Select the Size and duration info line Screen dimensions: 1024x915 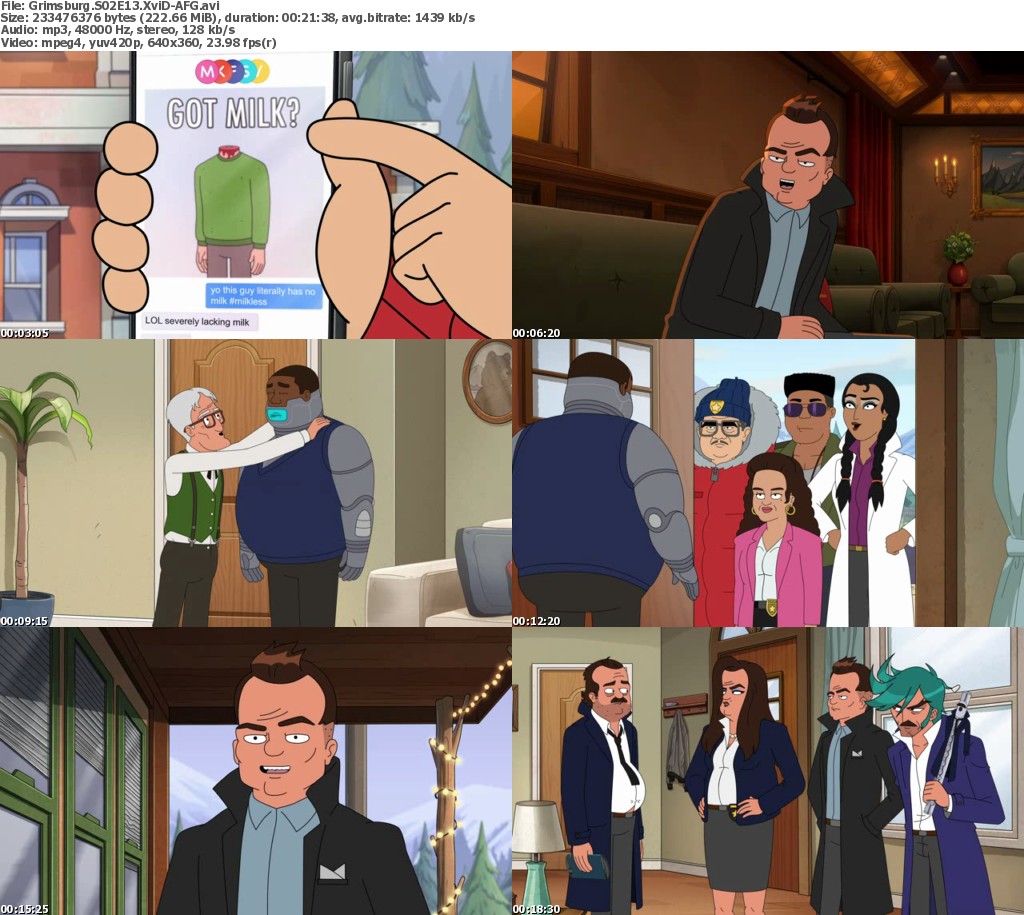[x=238, y=18]
